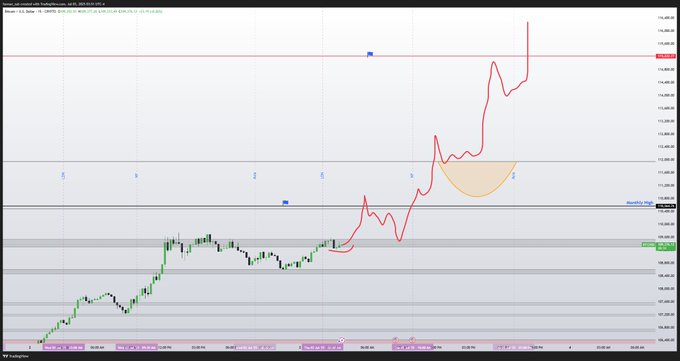Screen dimensions: 680x361
Task: Click the first event marker icon above the time axis
Action: tap(342, 340)
